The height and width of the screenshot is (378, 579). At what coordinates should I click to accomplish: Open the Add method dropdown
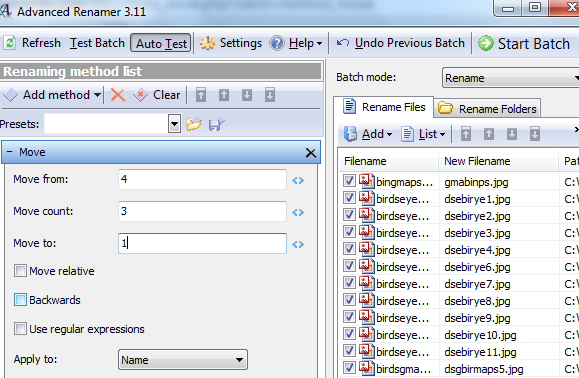(52, 95)
